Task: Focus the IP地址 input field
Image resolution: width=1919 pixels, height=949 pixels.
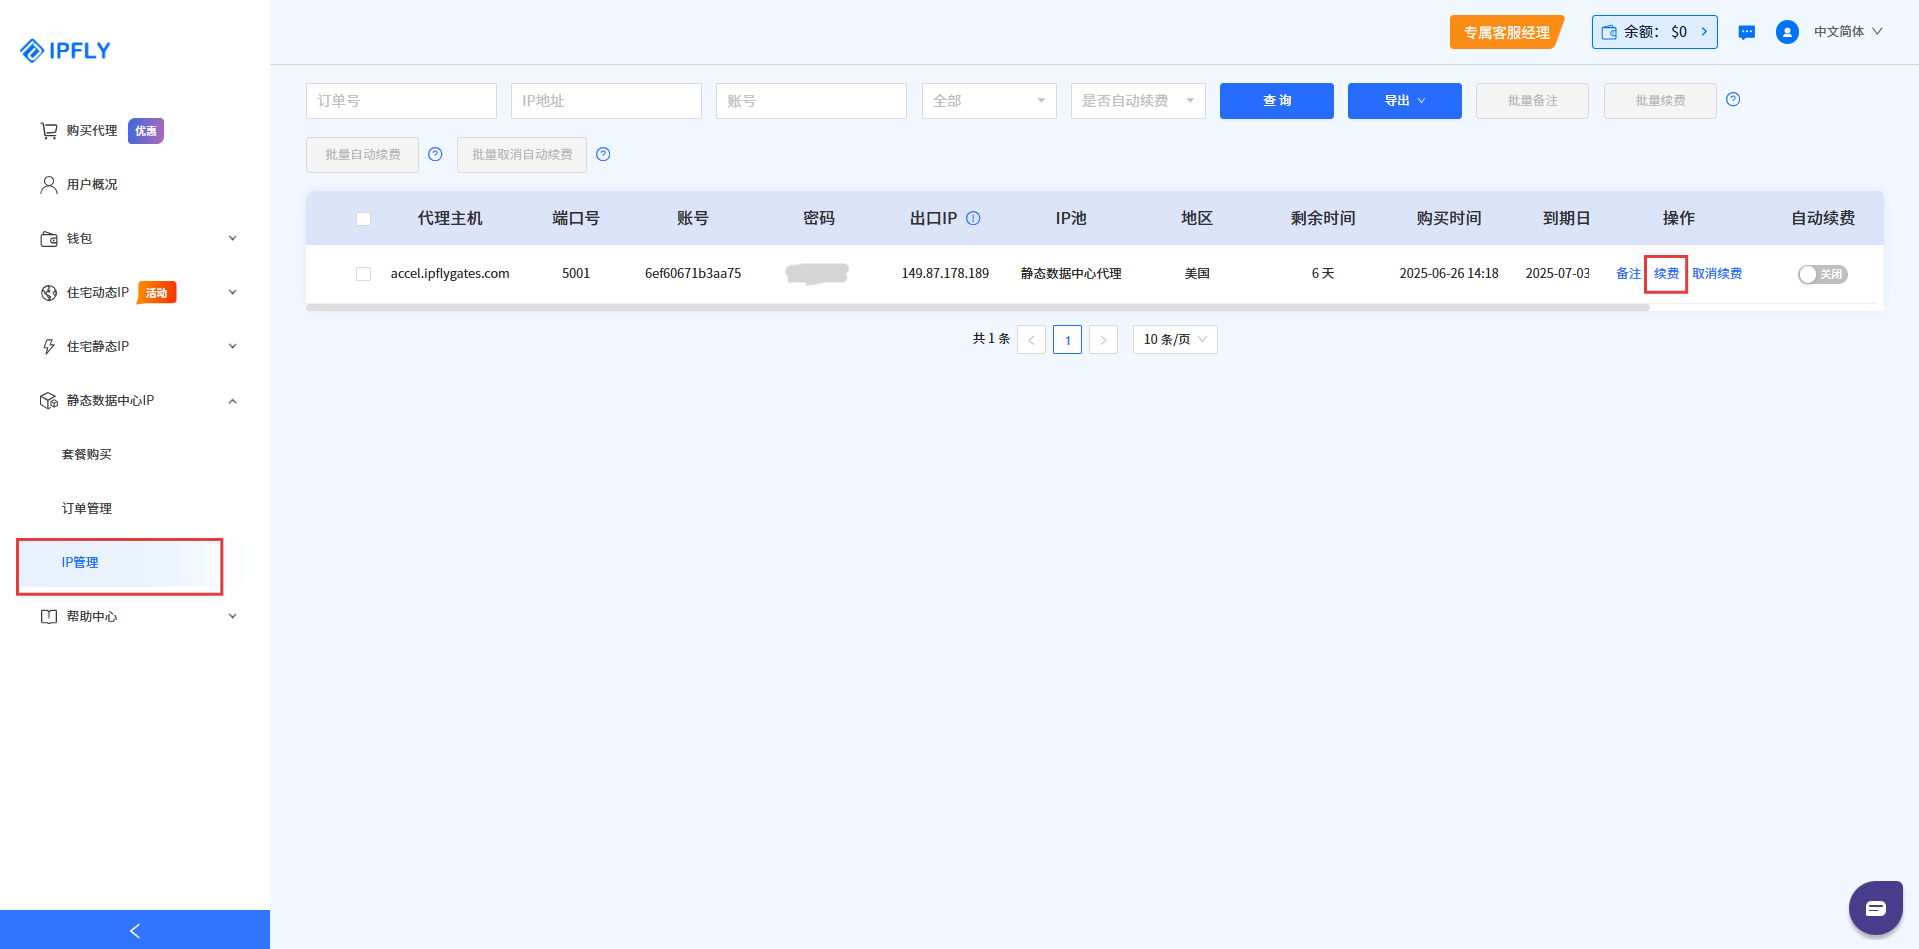Action: 606,101
